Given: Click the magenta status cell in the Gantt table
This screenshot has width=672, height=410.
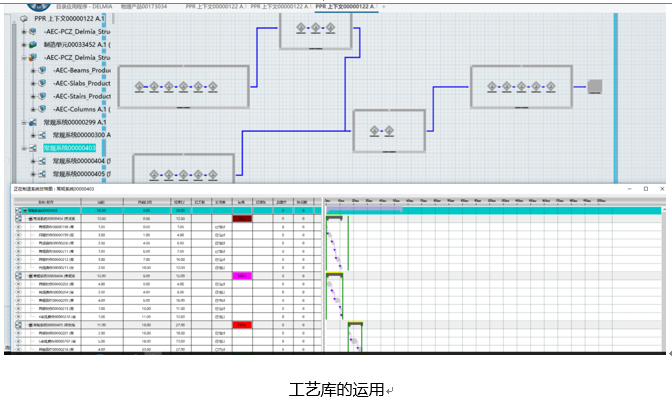Looking at the screenshot, I should click(x=243, y=275).
